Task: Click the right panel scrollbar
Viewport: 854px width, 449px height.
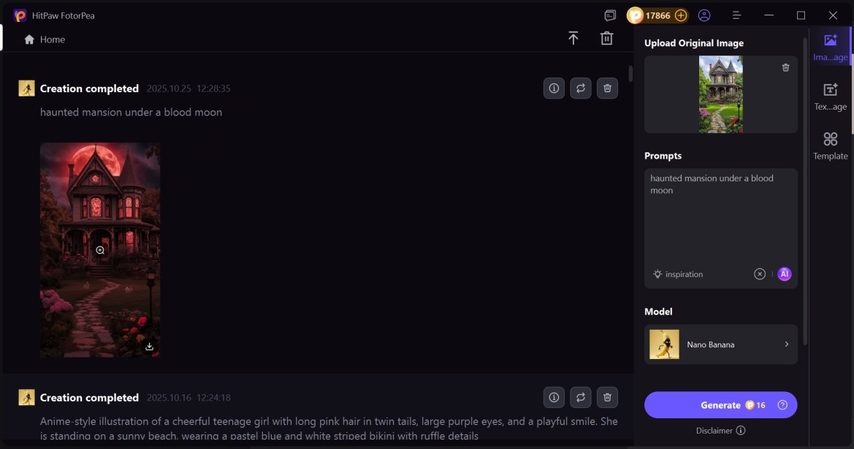Action: 806,191
